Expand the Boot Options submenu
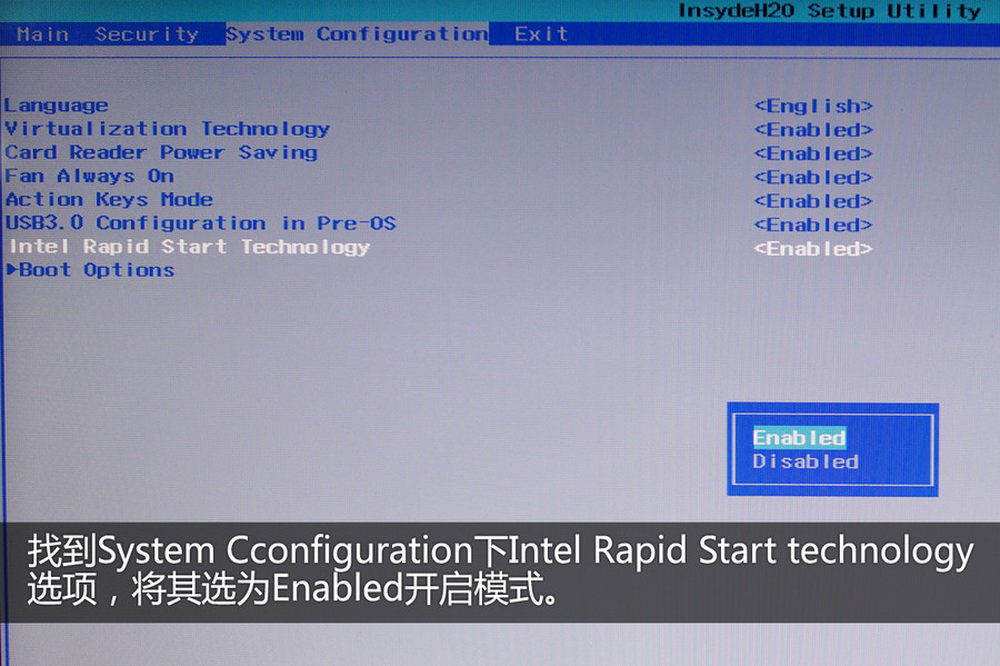Image resolution: width=1000 pixels, height=666 pixels. tap(91, 270)
